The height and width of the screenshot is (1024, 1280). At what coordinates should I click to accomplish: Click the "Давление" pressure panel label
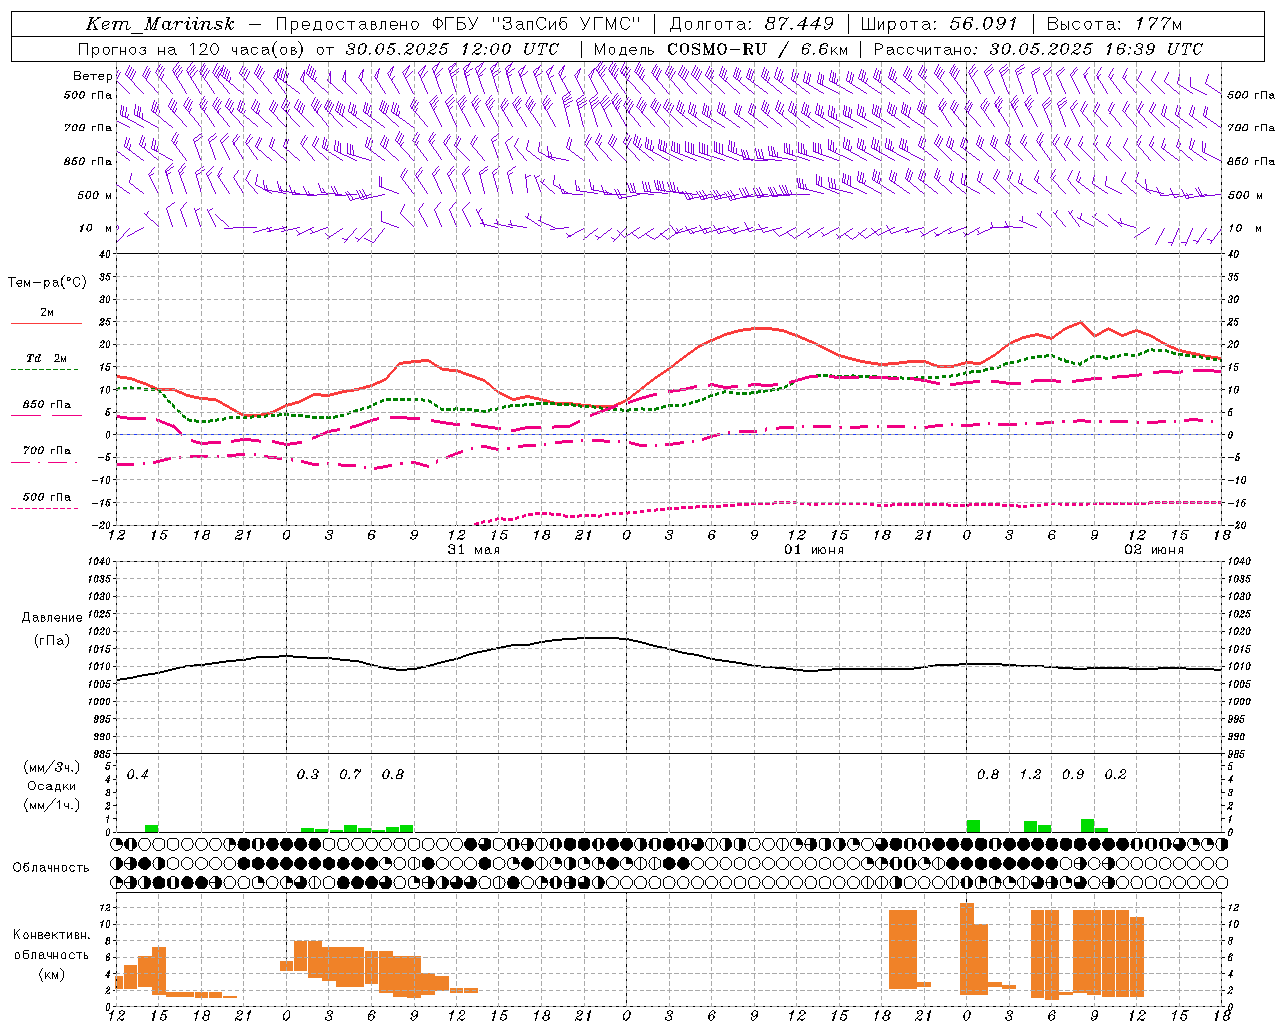click(52, 618)
